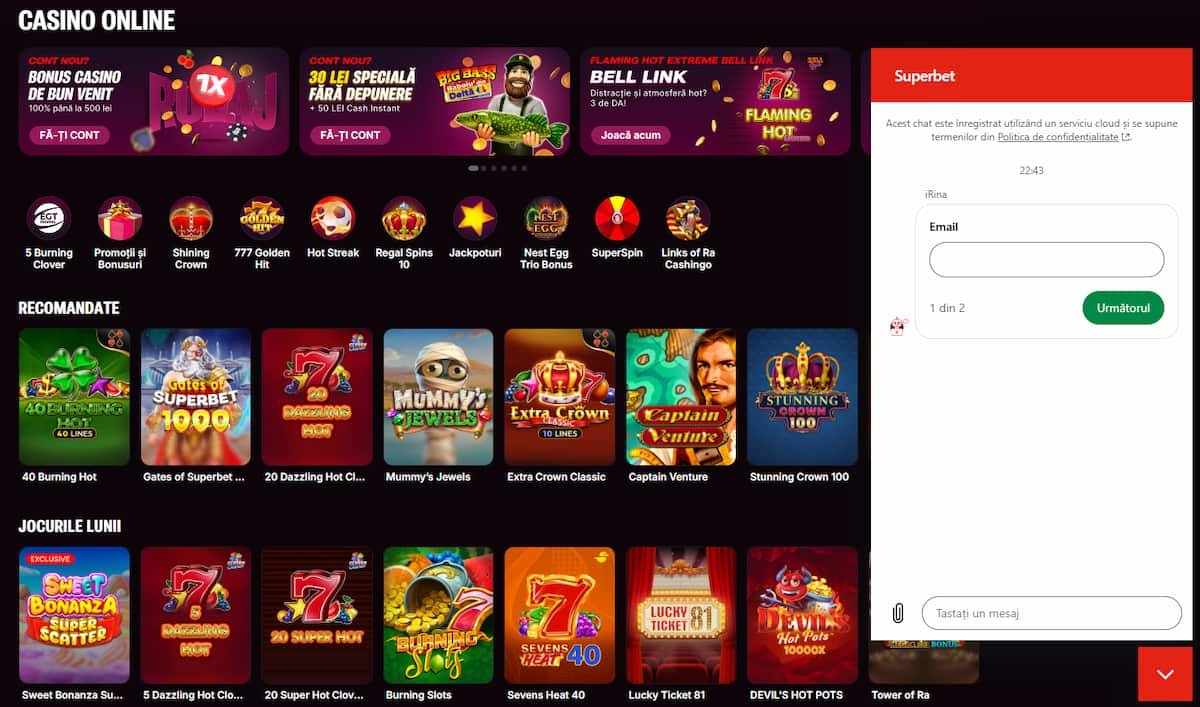The height and width of the screenshot is (707, 1200).
Task: Open the SuperSpin wheel icon
Action: click(617, 217)
